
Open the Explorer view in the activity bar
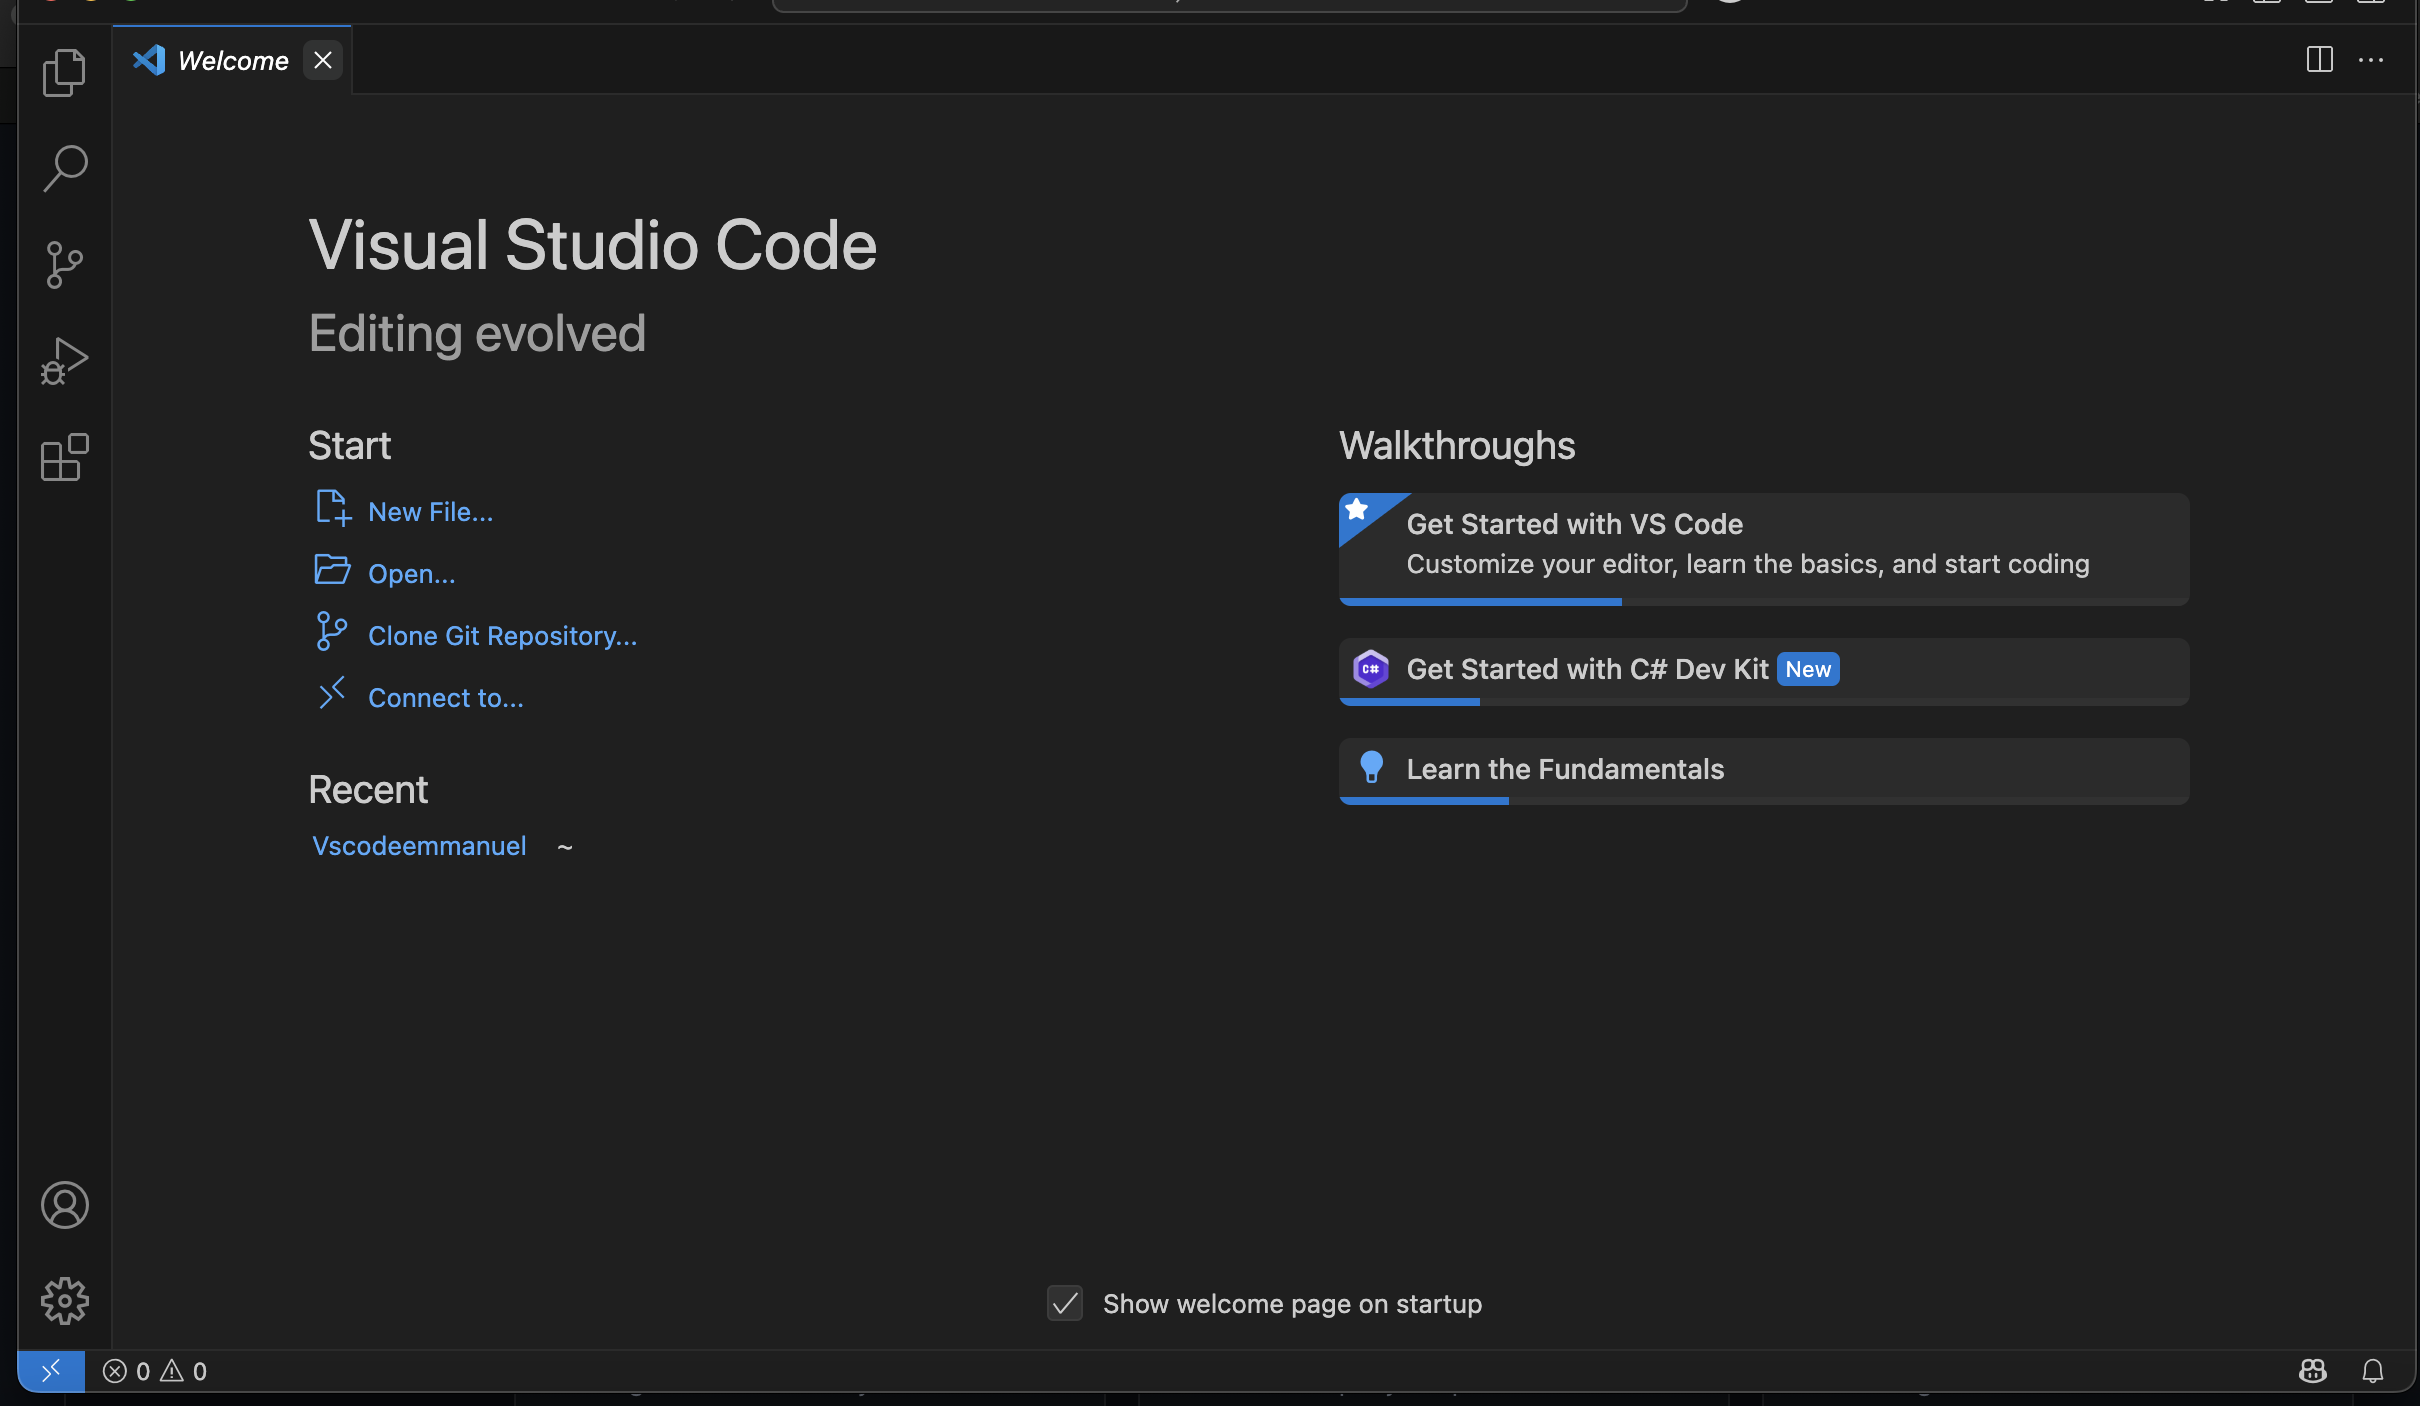click(x=65, y=73)
